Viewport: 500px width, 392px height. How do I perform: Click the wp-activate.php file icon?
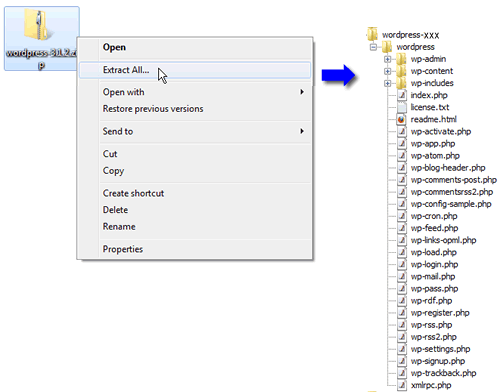coord(402,132)
